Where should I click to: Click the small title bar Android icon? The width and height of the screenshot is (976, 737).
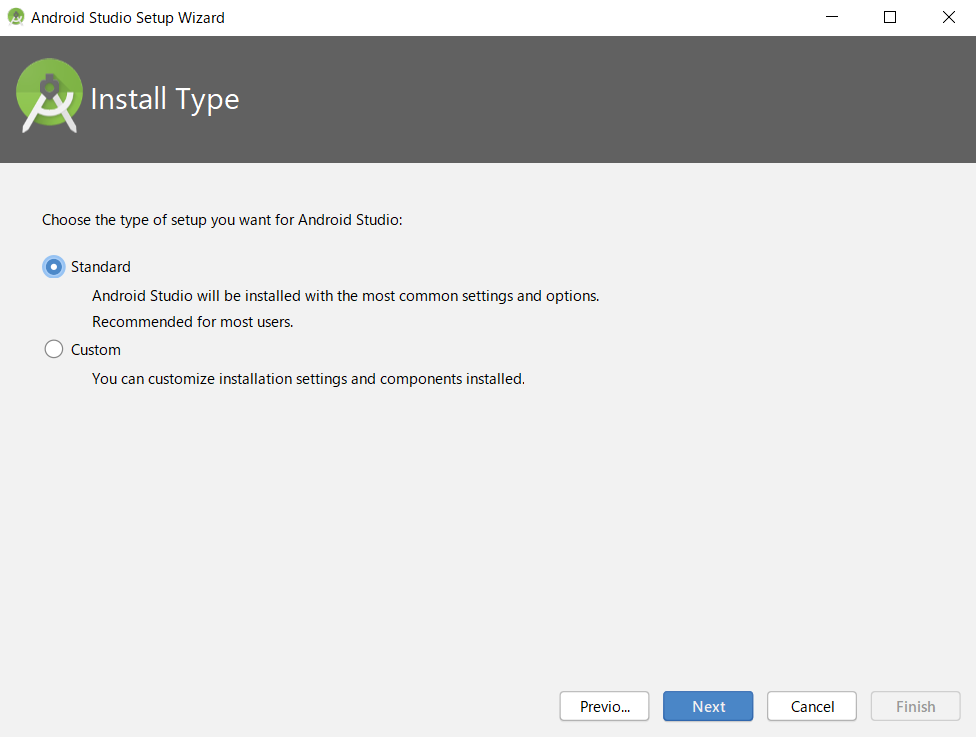point(16,18)
